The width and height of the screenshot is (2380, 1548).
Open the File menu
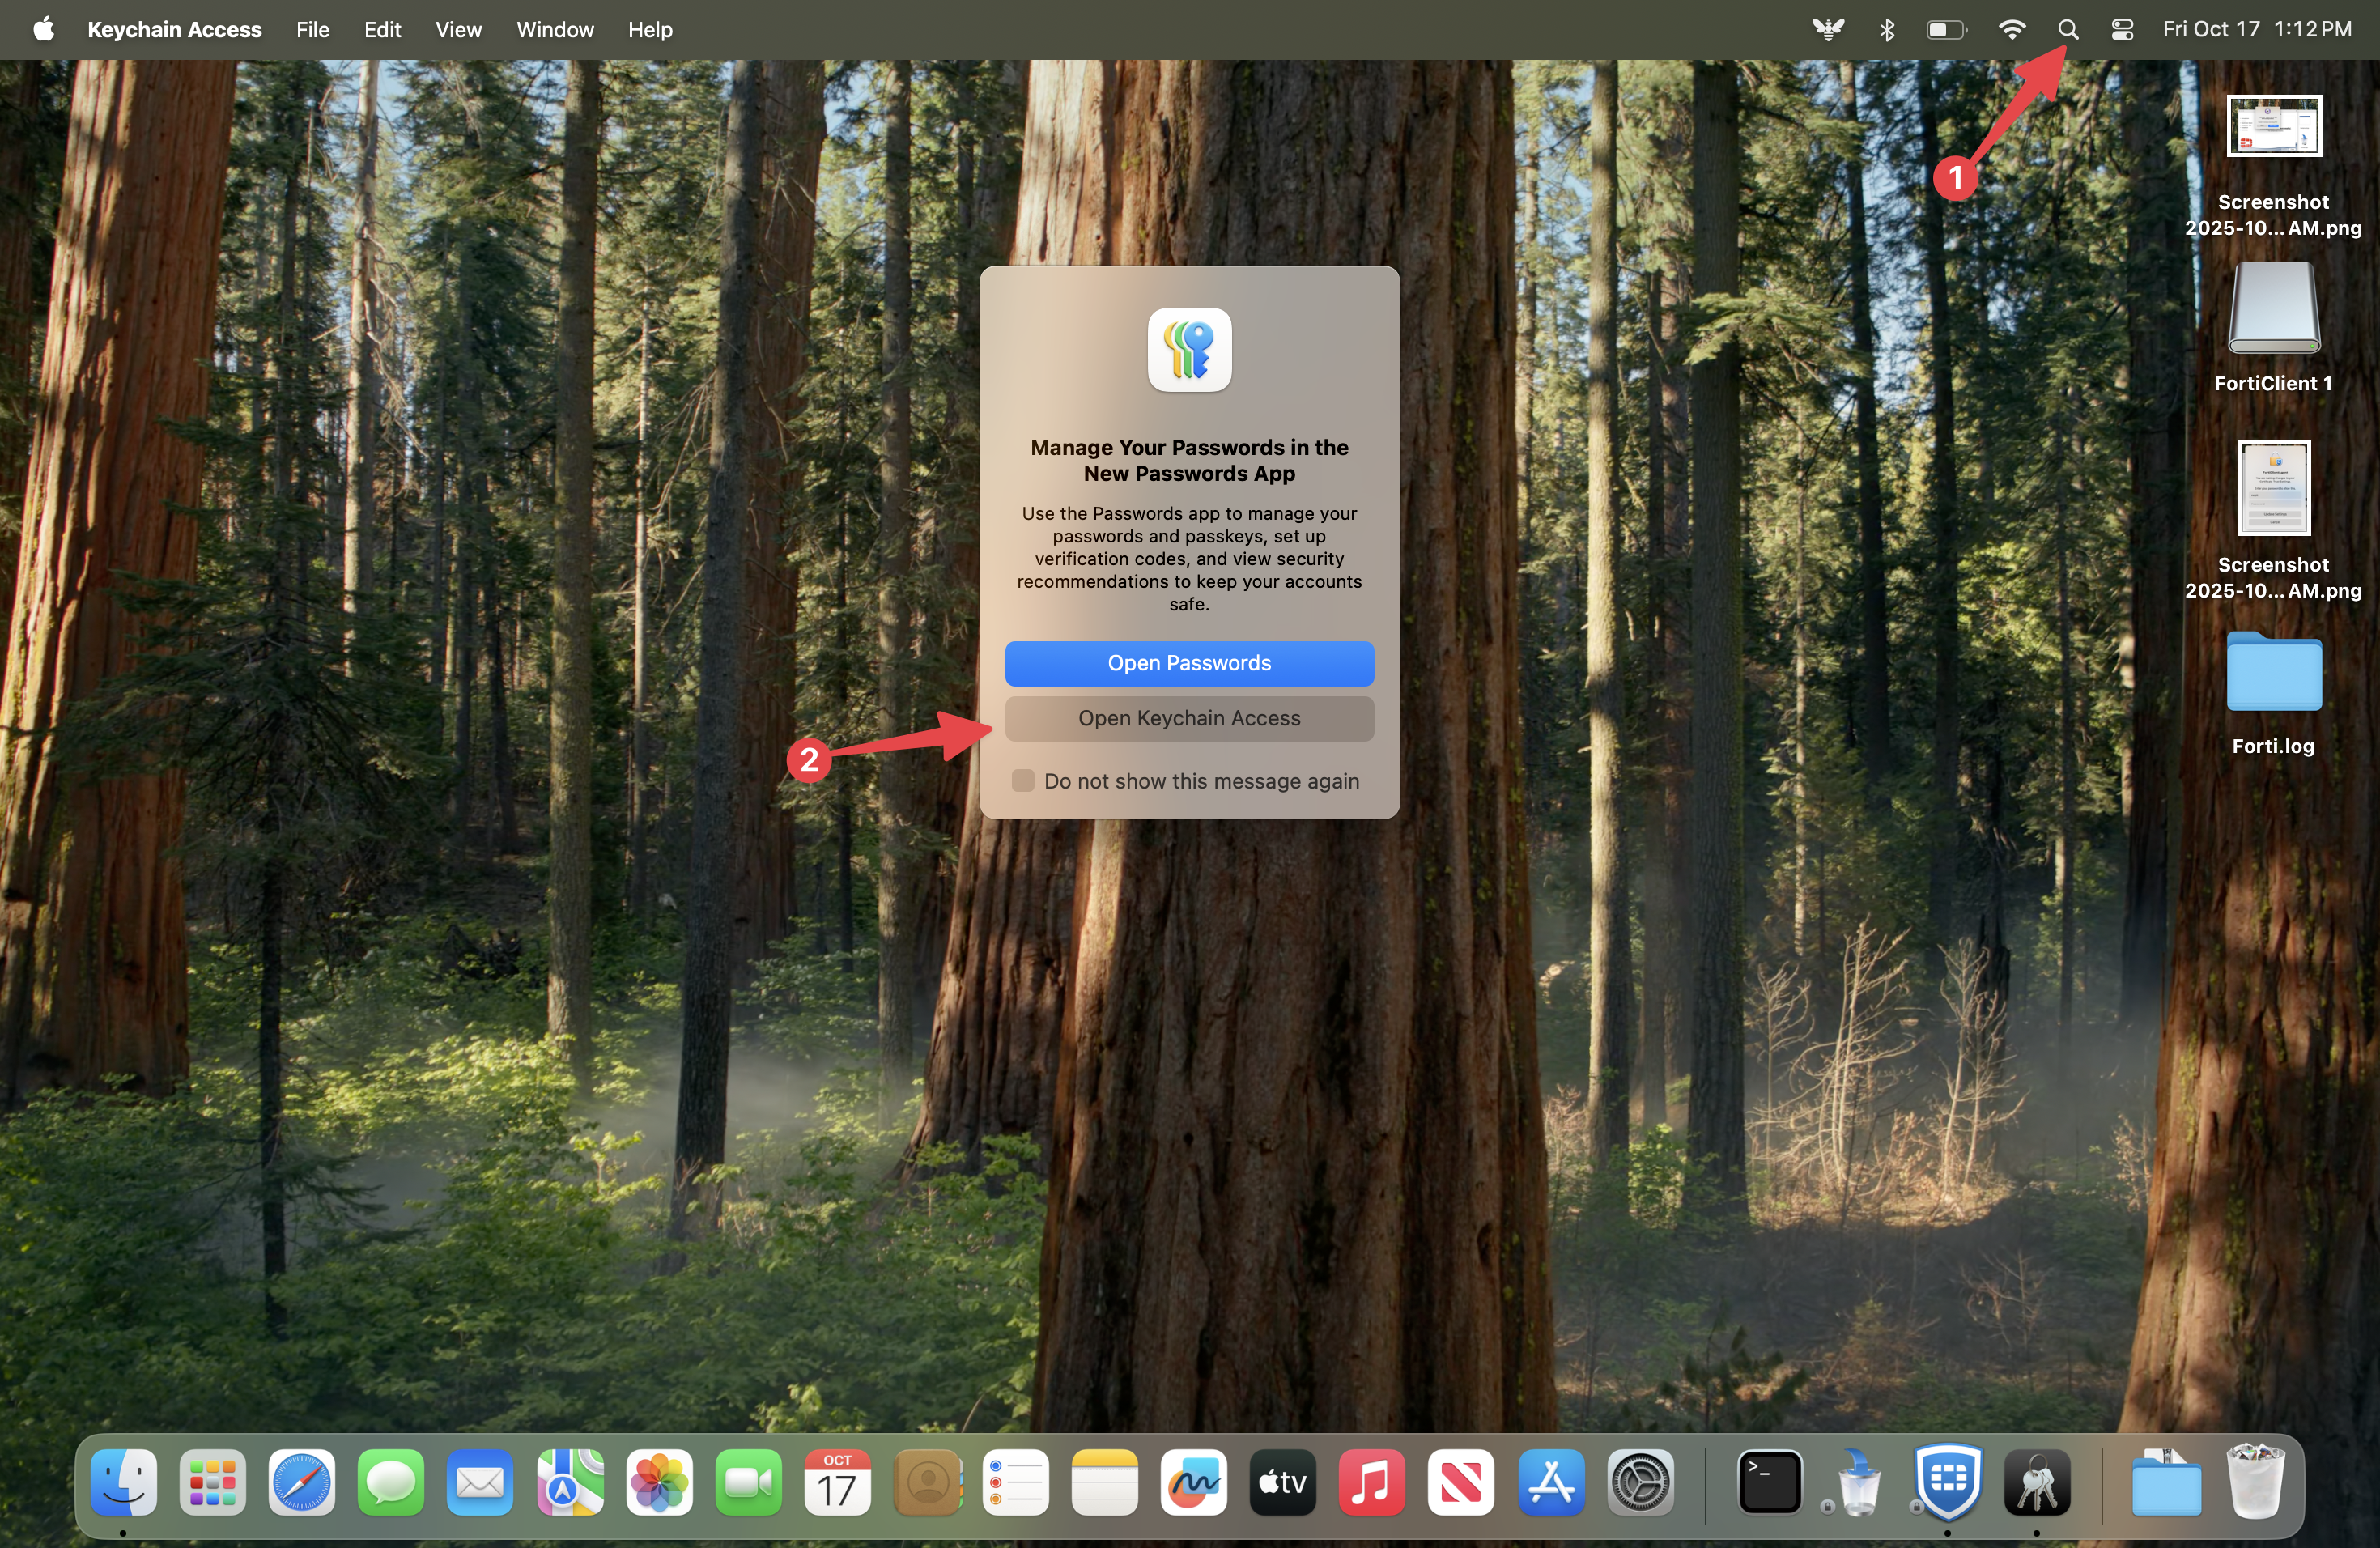[312, 30]
